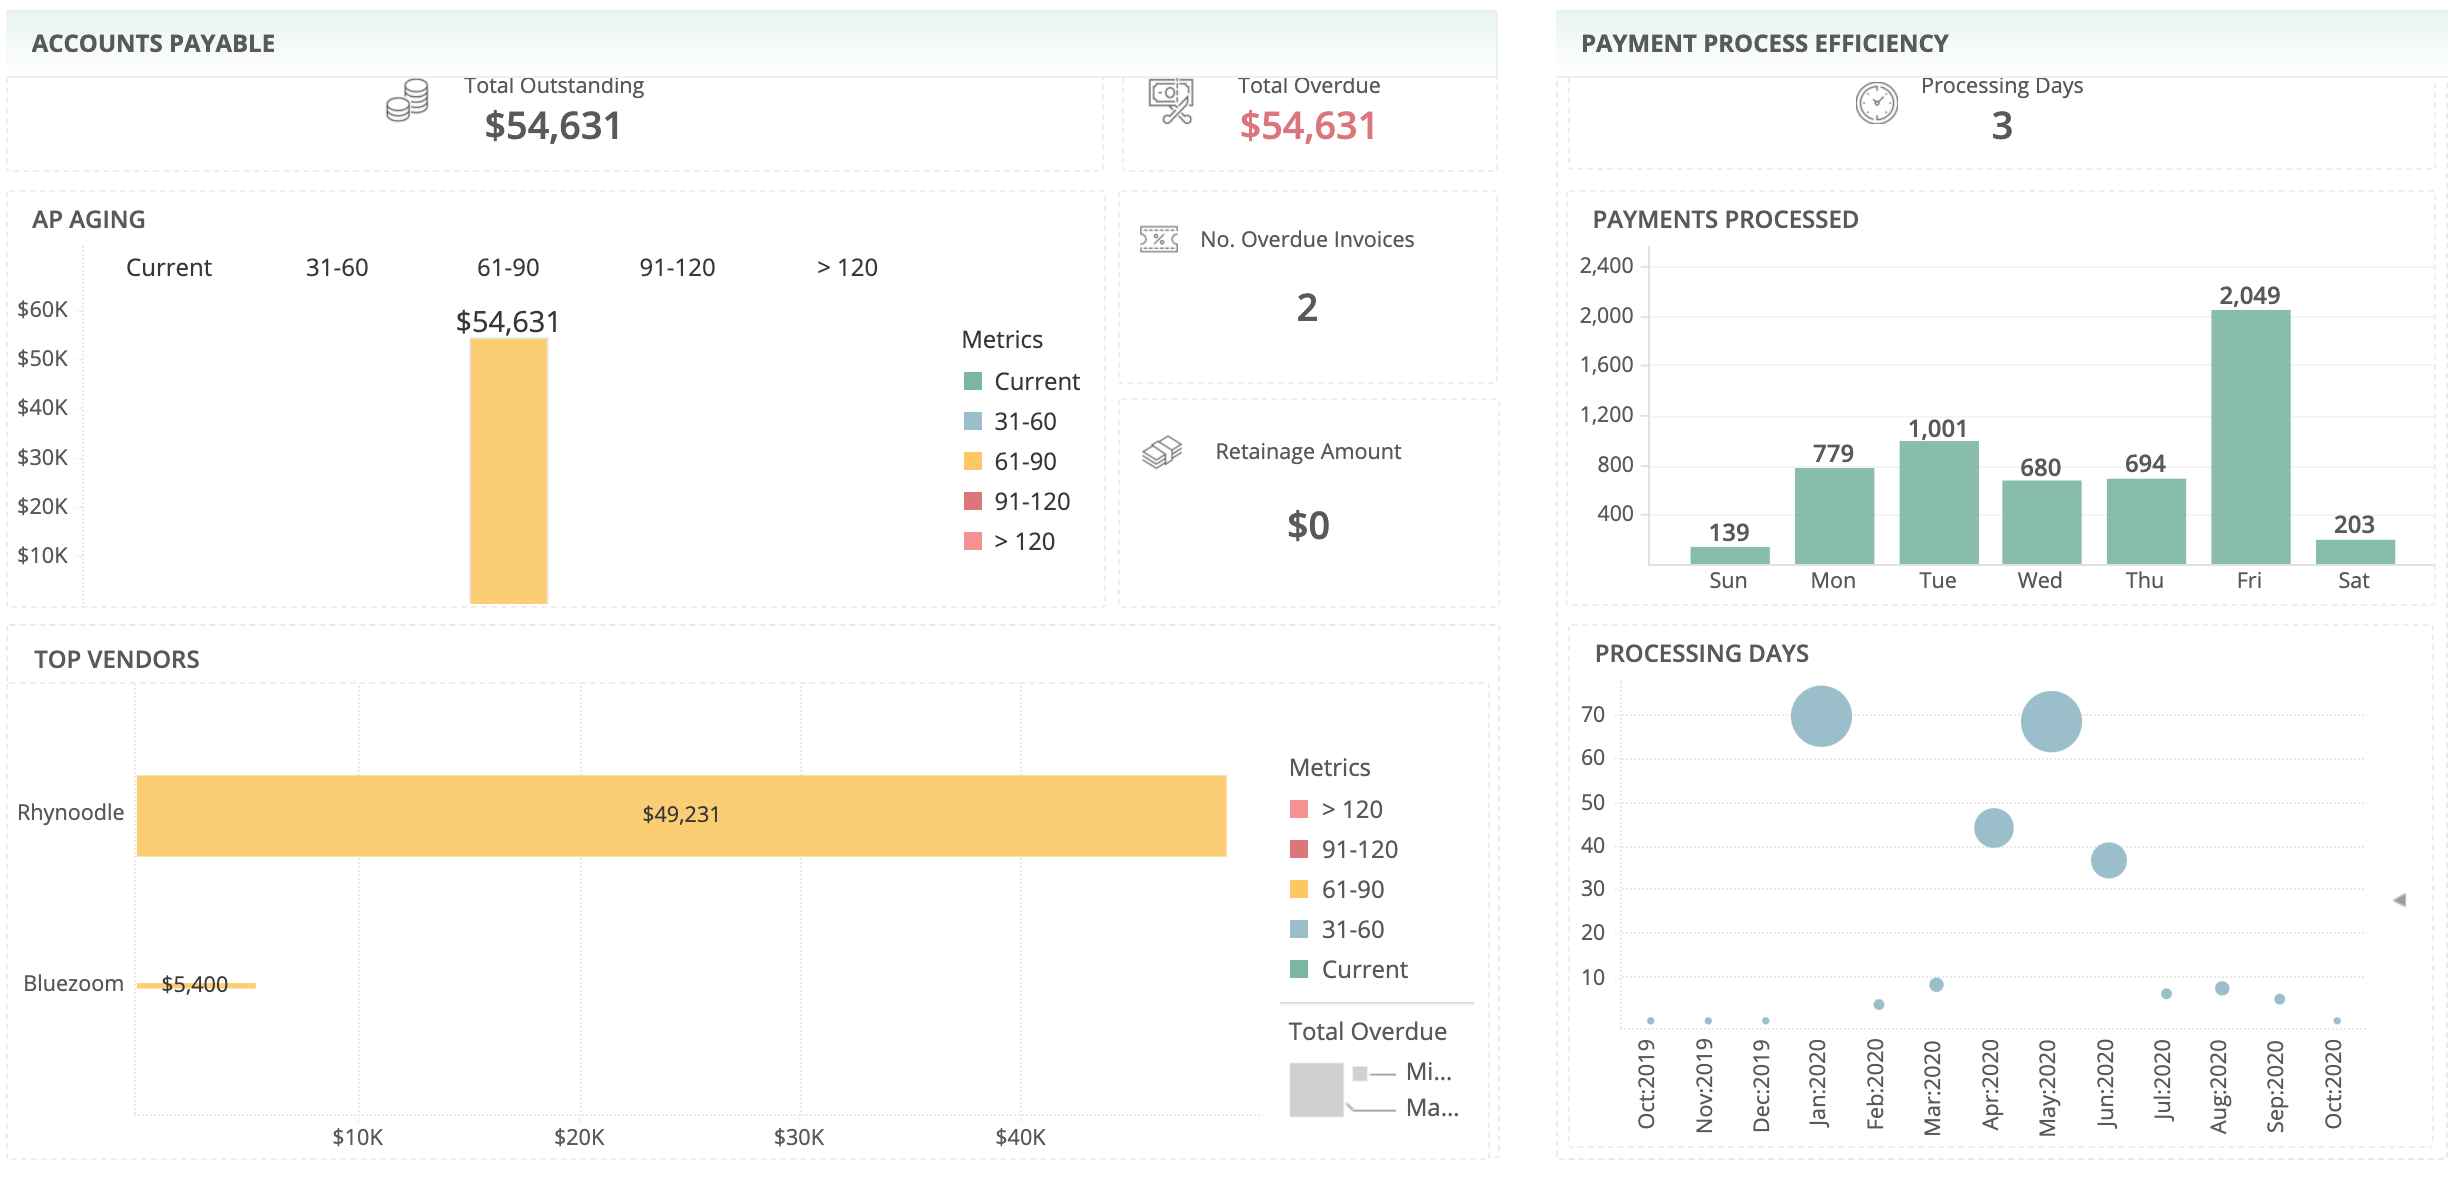Click the Saturday 203 payments bar
Screen dimensions: 2464x1186
(x=2355, y=552)
